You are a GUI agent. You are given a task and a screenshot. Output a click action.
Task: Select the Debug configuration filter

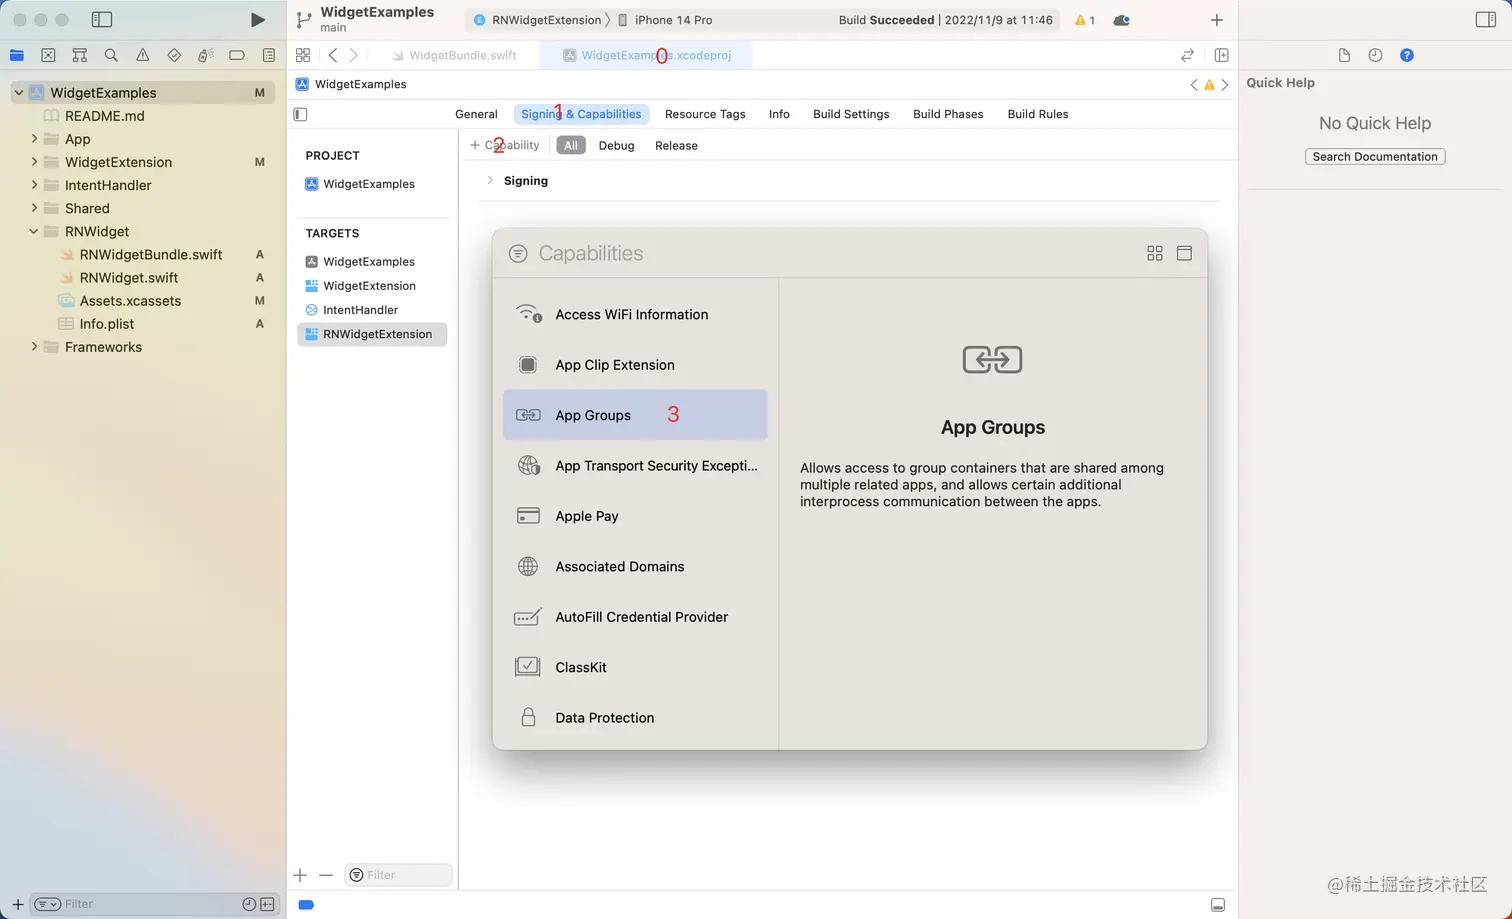[x=616, y=146]
